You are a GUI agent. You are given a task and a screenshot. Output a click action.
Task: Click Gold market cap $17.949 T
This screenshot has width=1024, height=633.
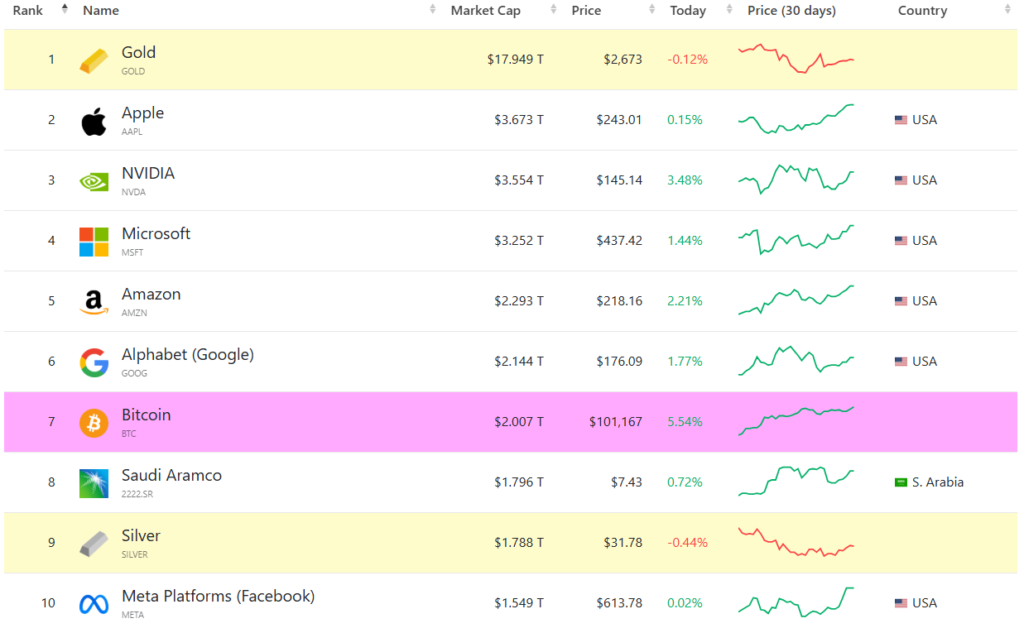point(515,59)
